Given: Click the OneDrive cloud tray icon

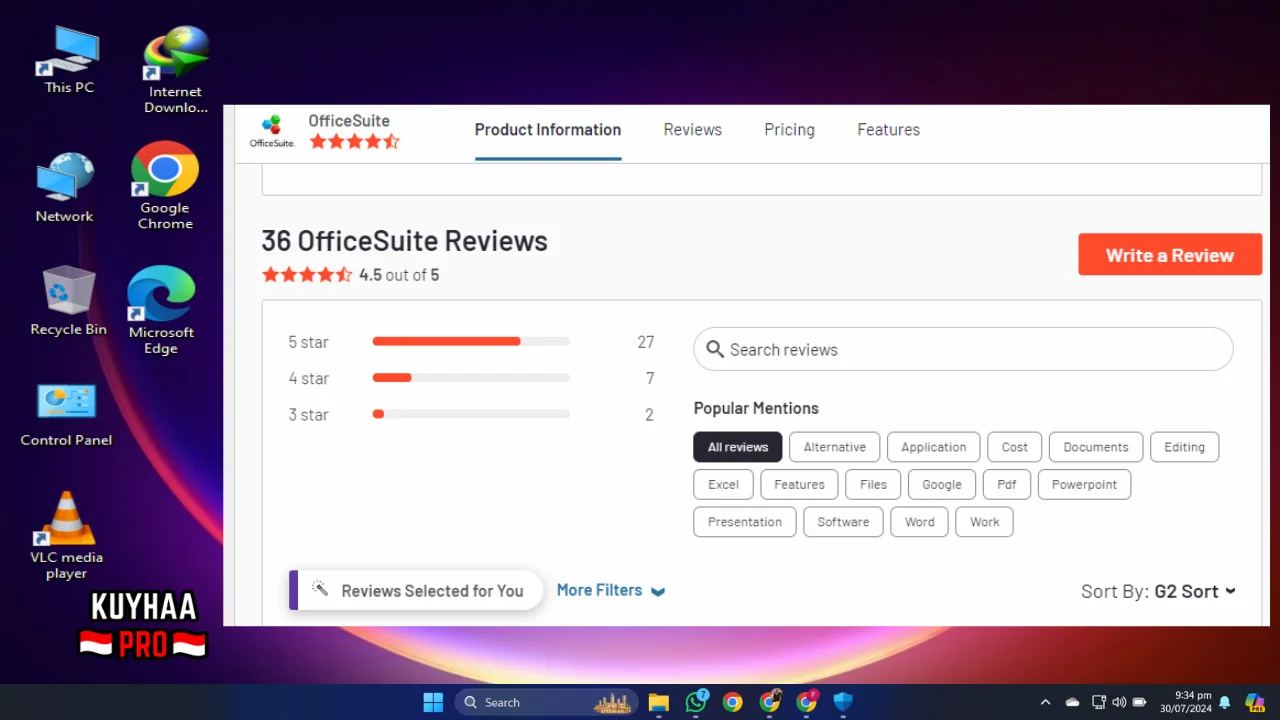Looking at the screenshot, I should click(1072, 702).
